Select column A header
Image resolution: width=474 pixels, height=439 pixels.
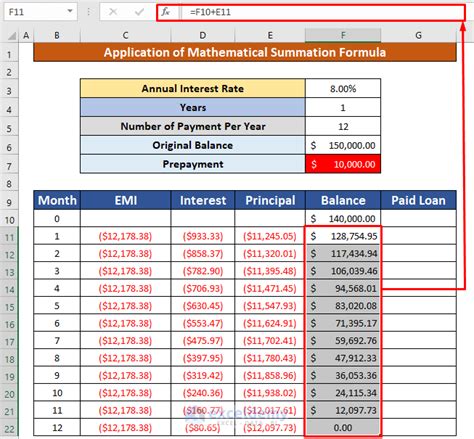26,35
